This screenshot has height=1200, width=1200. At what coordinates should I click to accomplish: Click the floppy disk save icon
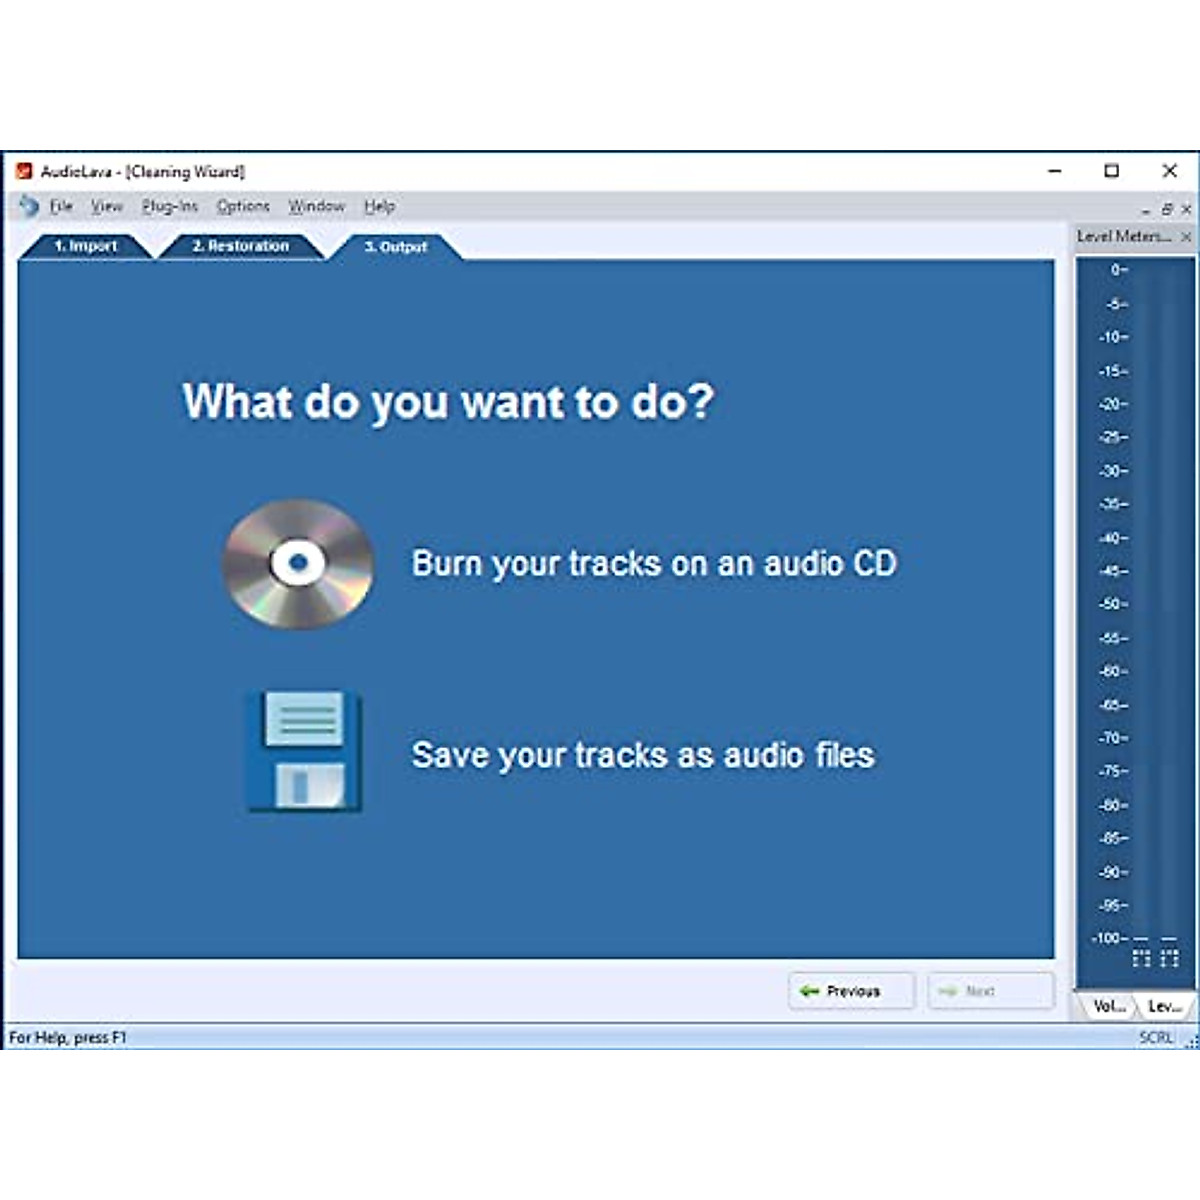pos(304,751)
